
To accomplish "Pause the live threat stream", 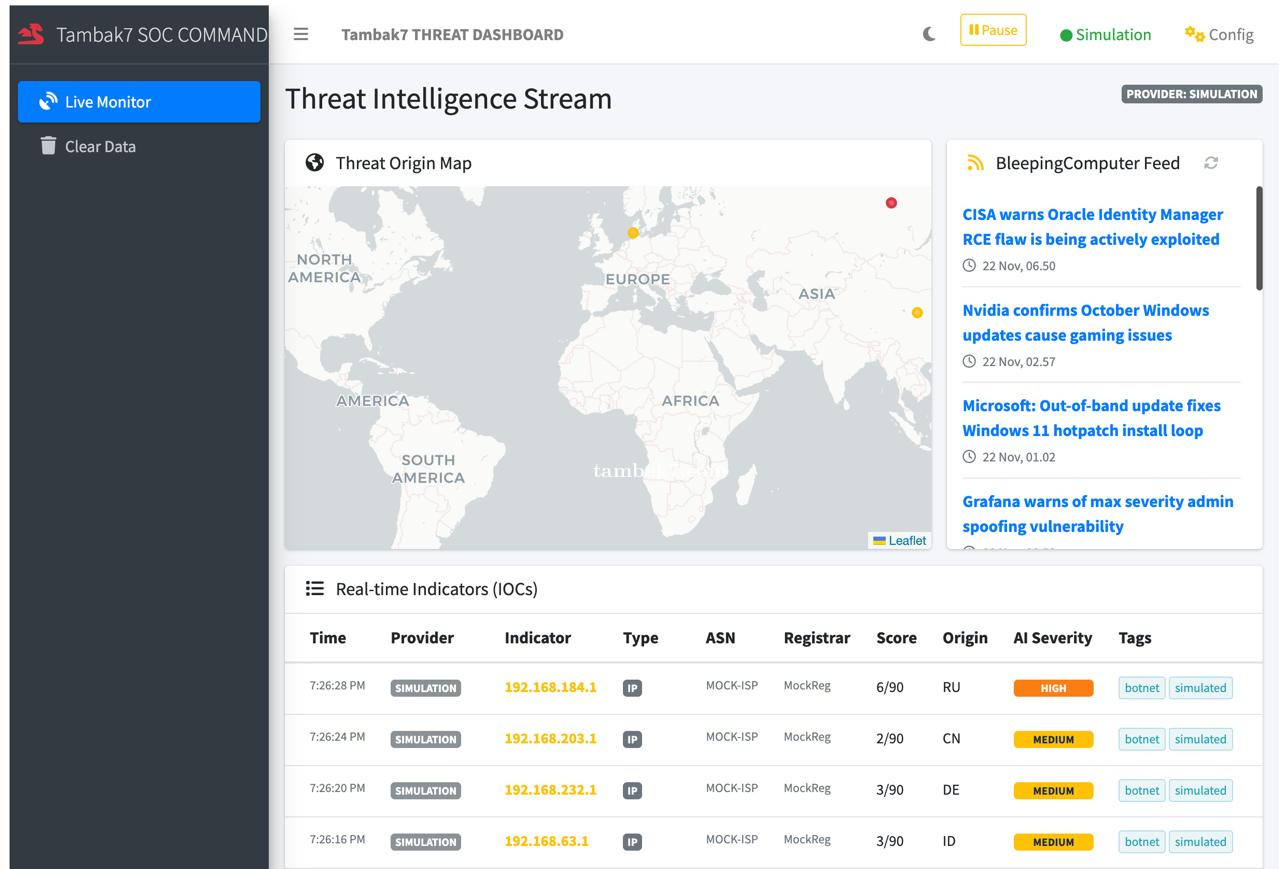I will click(x=992, y=30).
